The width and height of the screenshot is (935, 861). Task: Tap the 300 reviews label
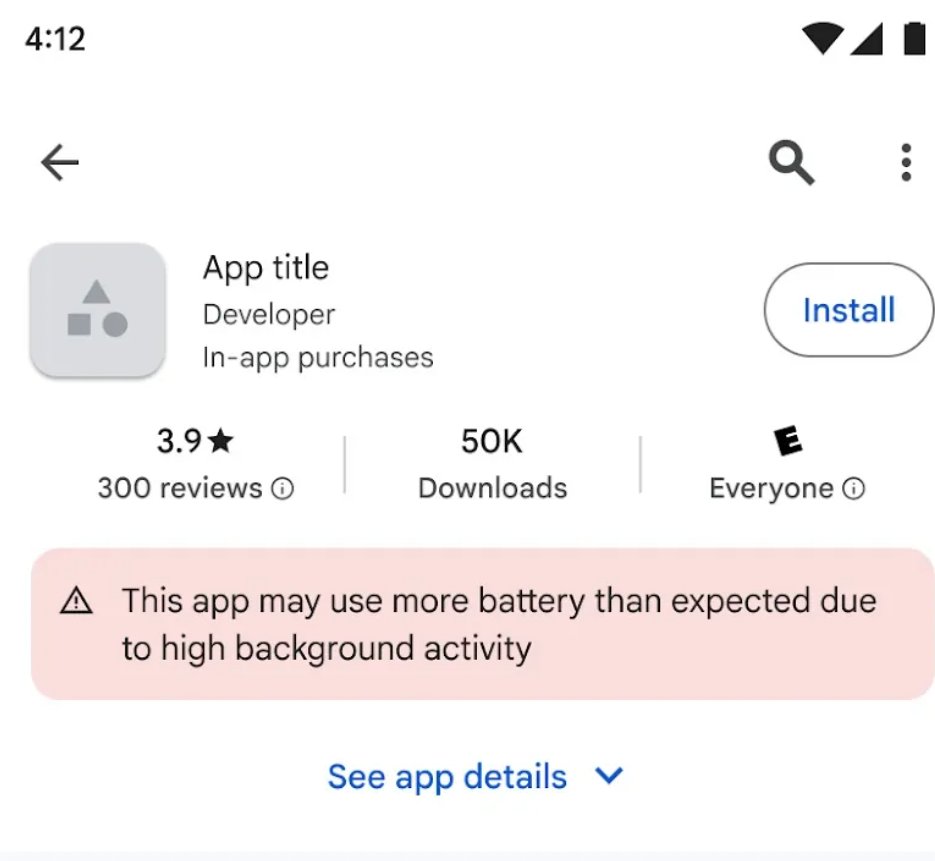[180, 489]
